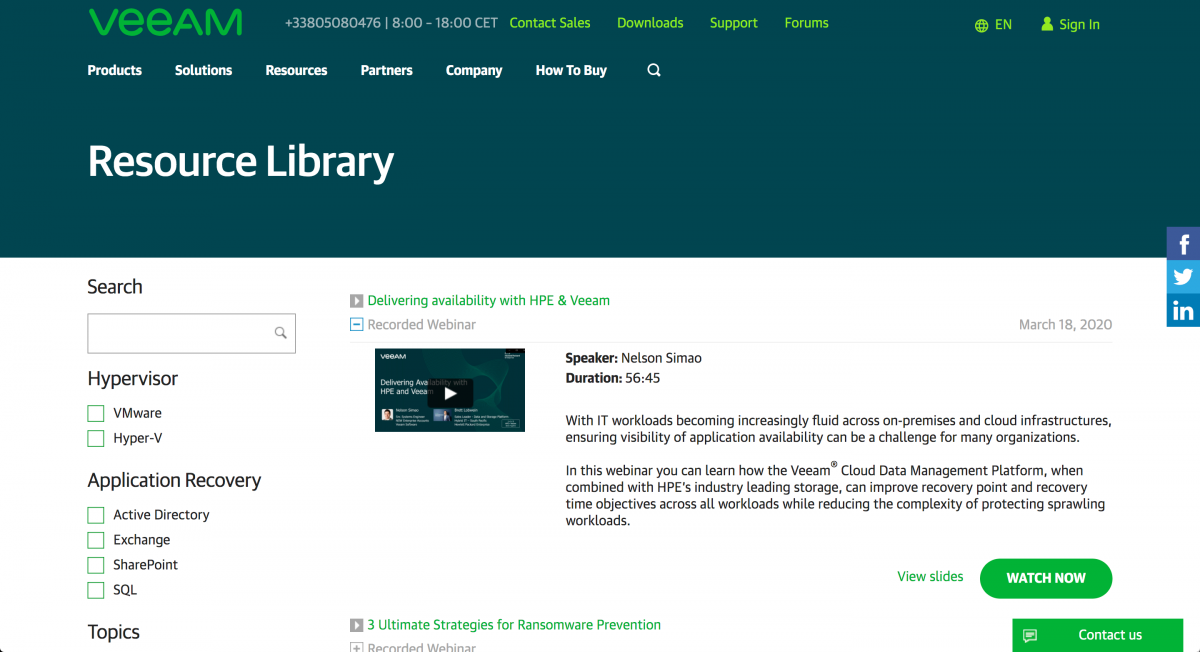Visit the Forums link

(807, 23)
